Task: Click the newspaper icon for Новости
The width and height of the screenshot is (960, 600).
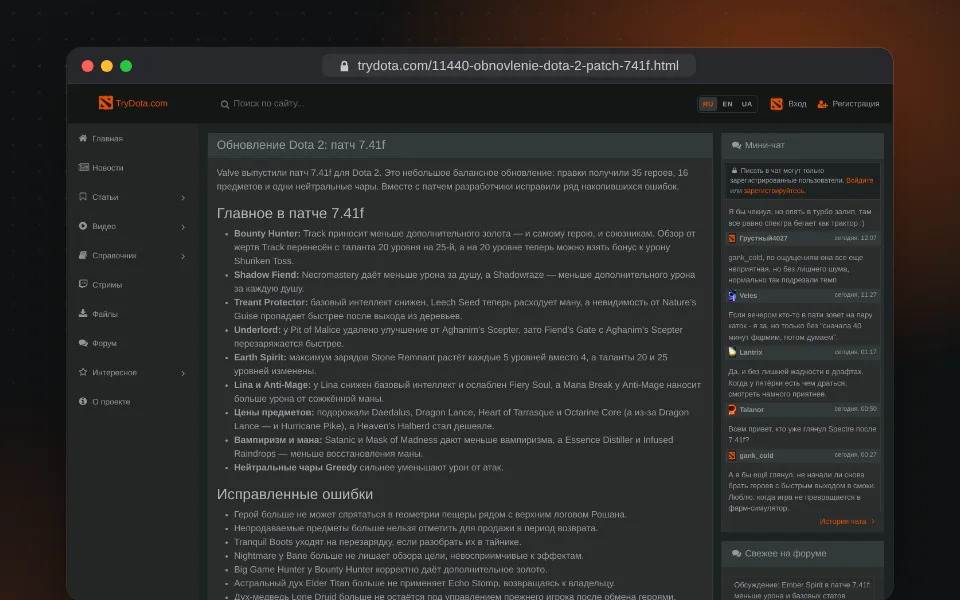Action: click(83, 167)
